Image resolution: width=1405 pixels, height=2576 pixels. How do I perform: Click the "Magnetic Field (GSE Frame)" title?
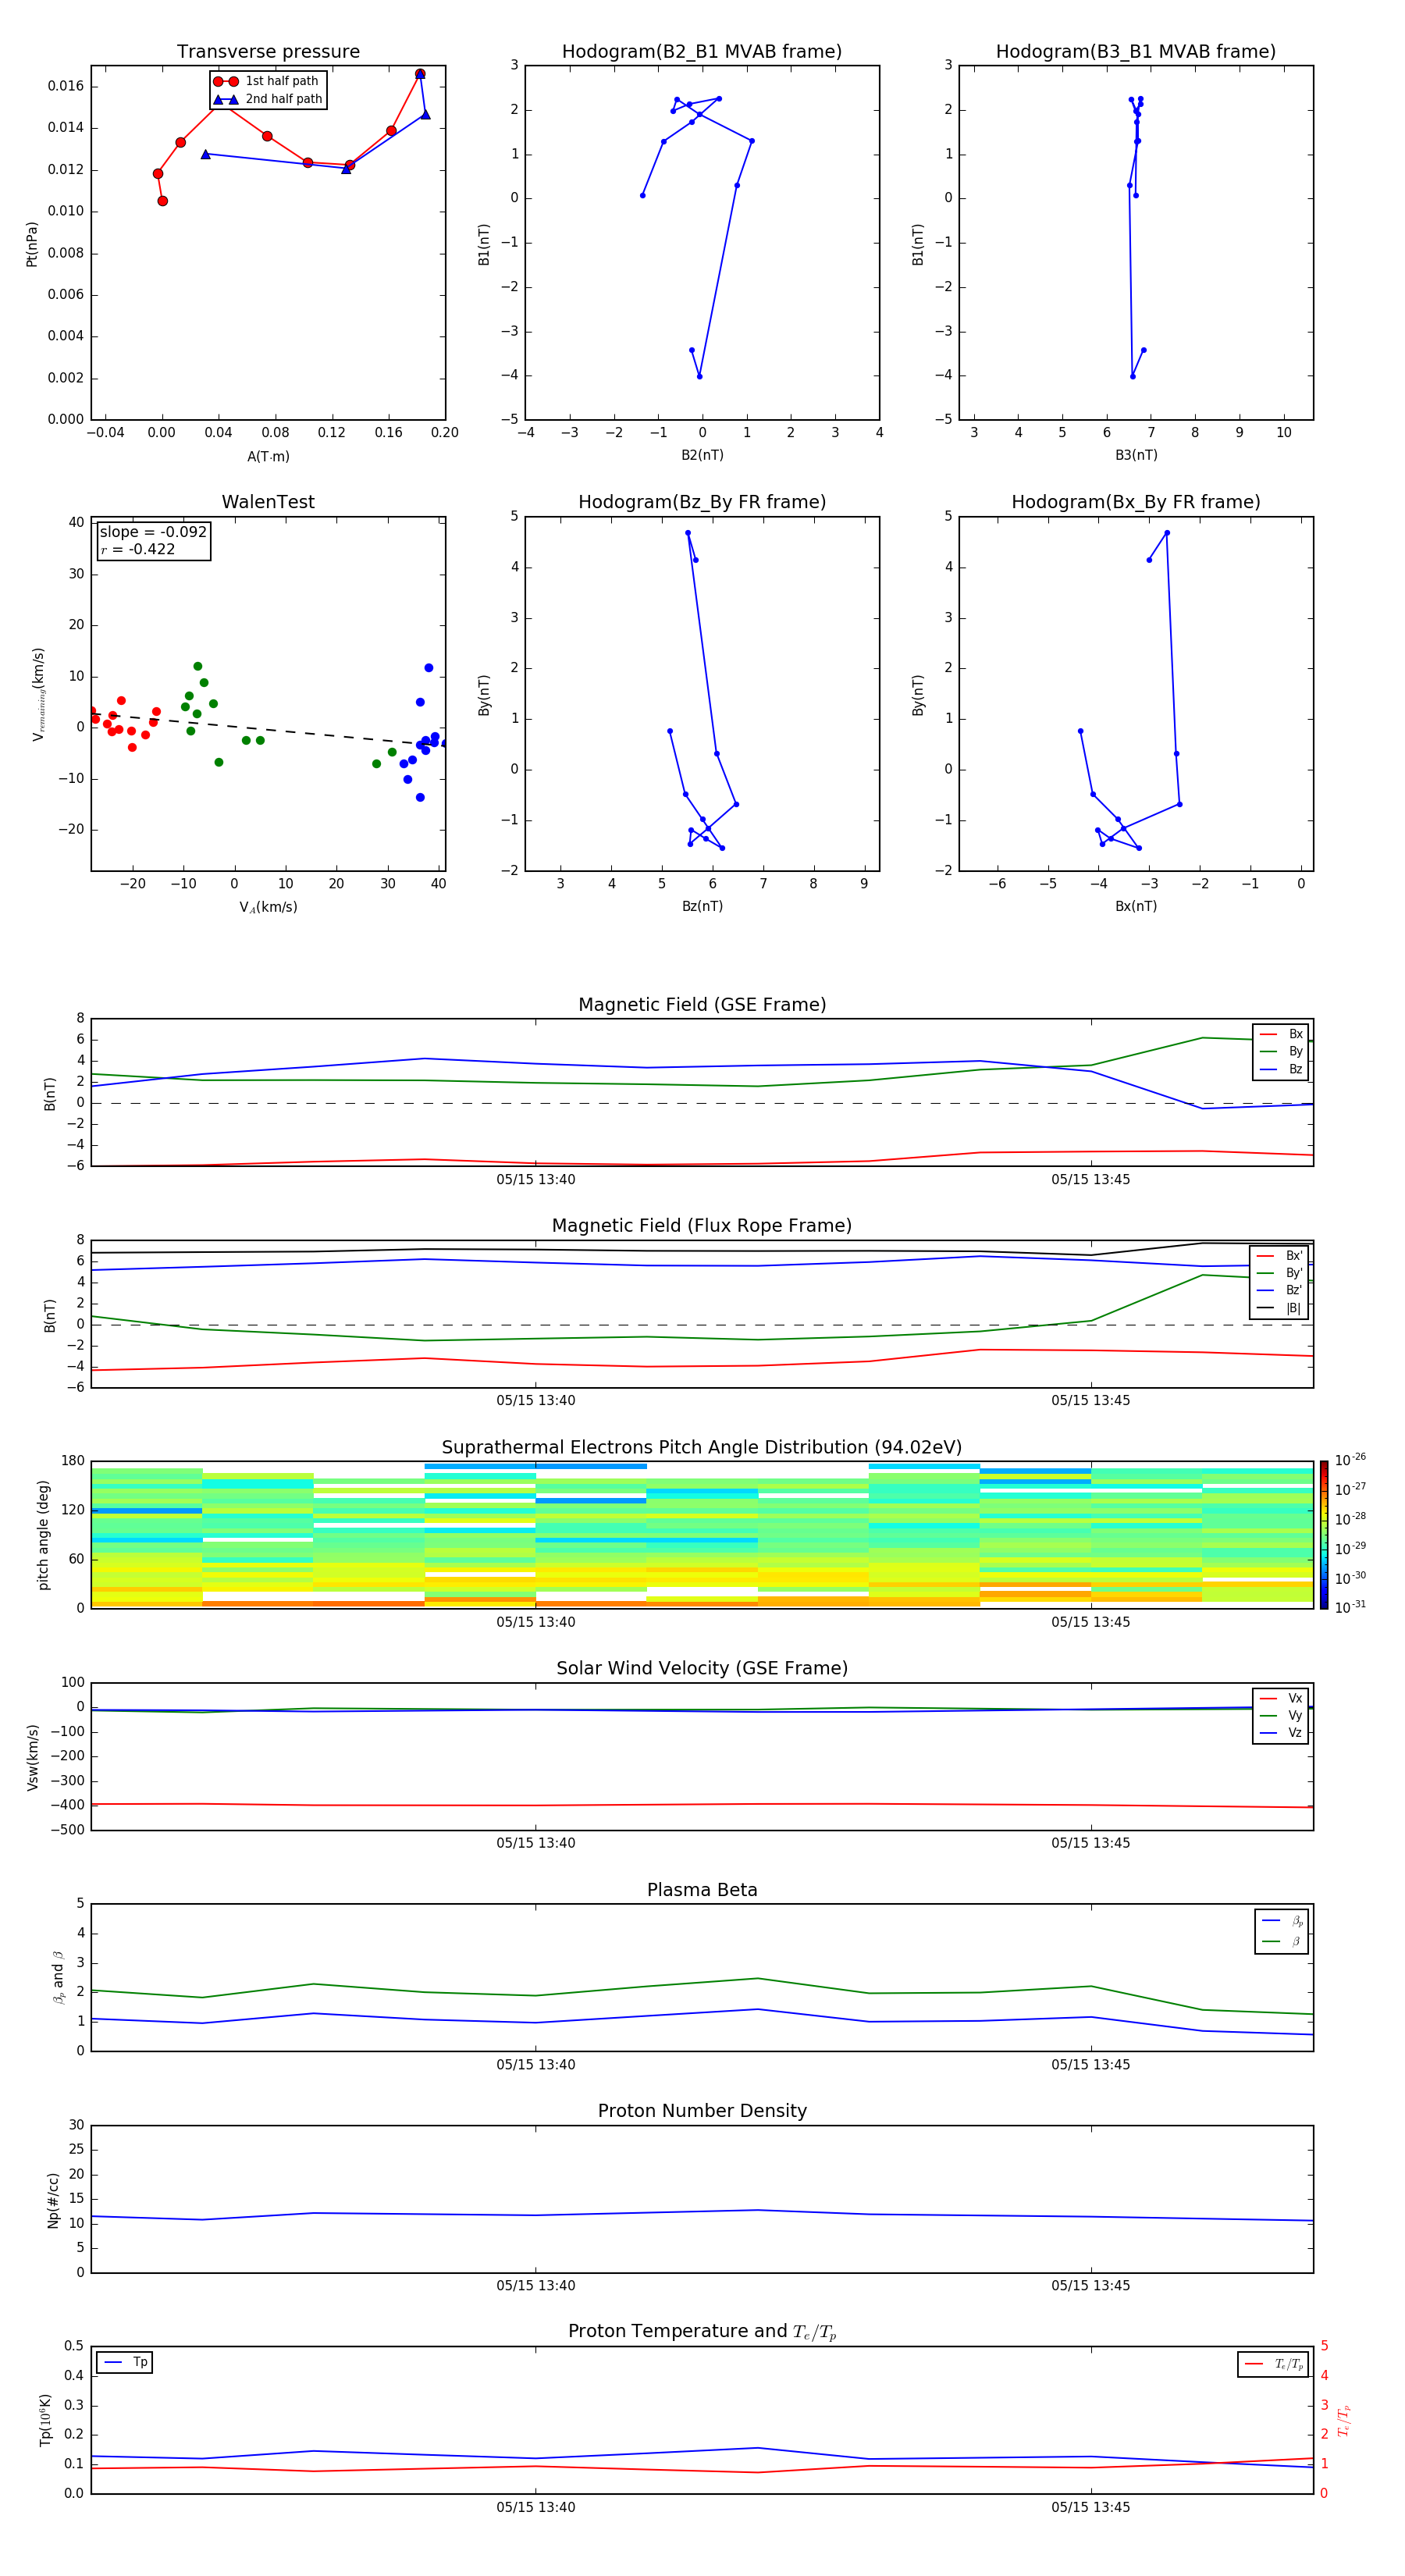(702, 1005)
